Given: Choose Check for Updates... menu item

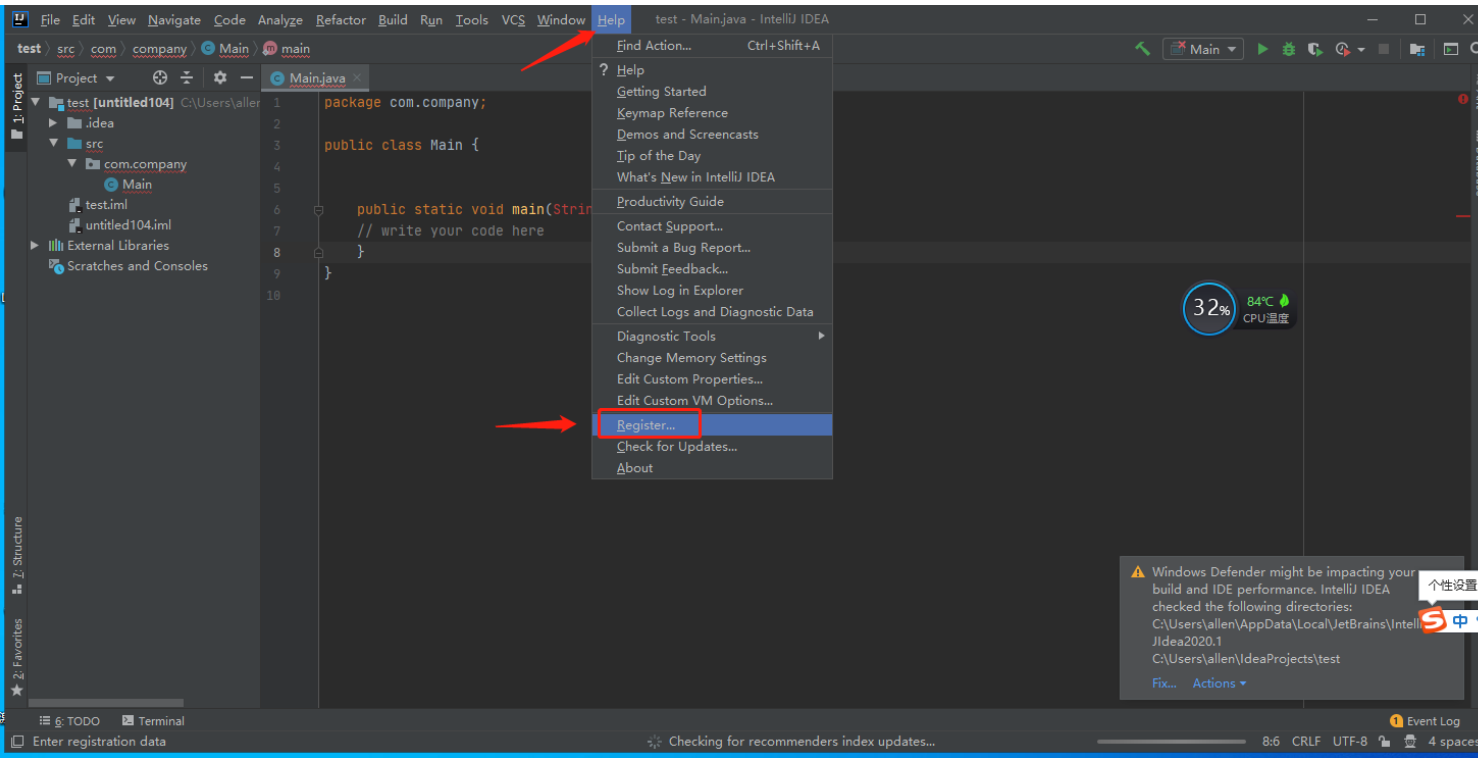Looking at the screenshot, I should point(712,447).
